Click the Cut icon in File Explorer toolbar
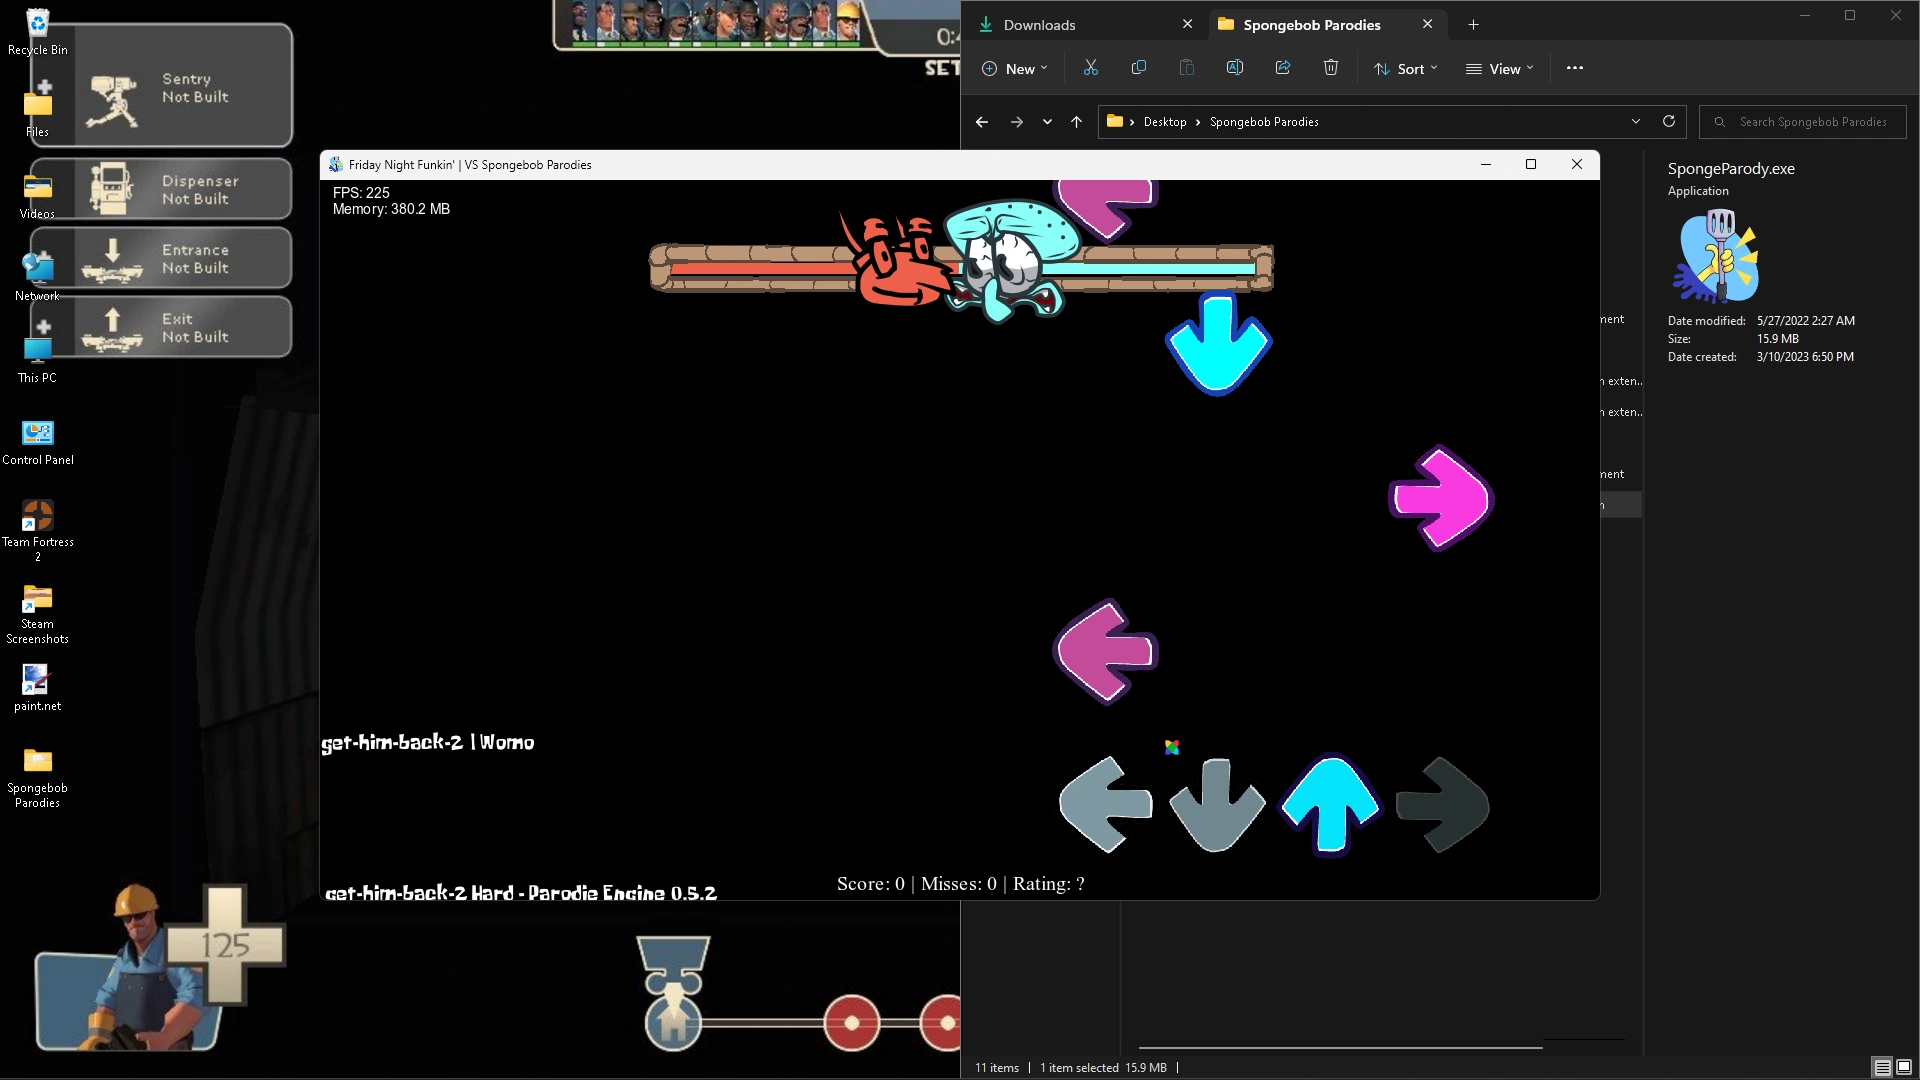Viewport: 1920px width, 1080px height. coord(1090,67)
